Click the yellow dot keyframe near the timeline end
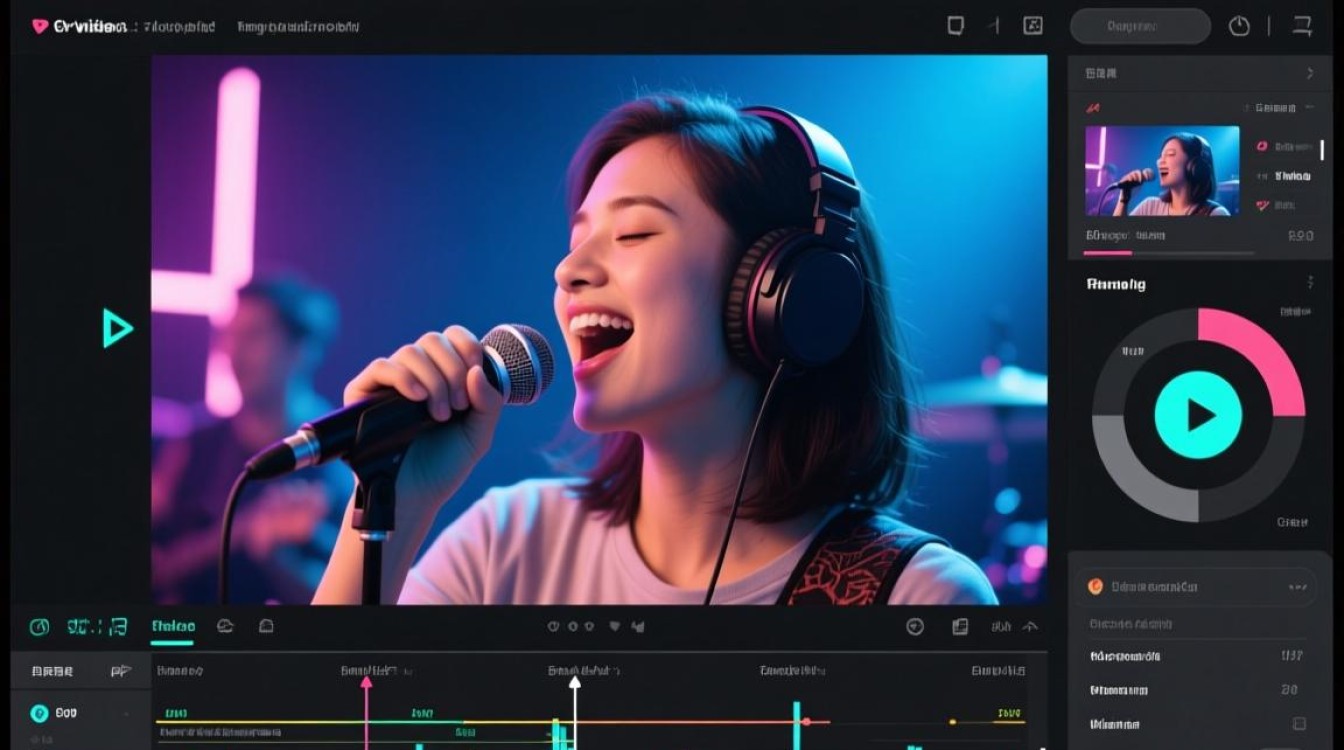Screen dimensions: 1344x750 (x=952, y=721)
